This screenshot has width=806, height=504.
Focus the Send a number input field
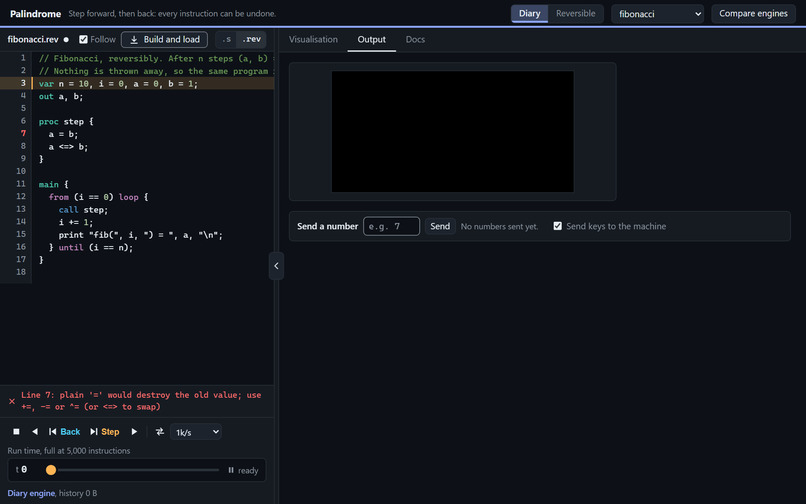click(x=391, y=226)
